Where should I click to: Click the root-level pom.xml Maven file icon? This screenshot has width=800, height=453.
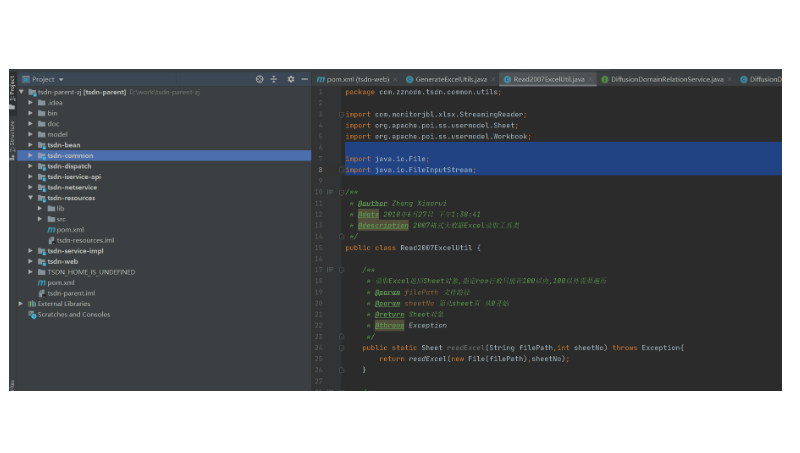click(42, 283)
